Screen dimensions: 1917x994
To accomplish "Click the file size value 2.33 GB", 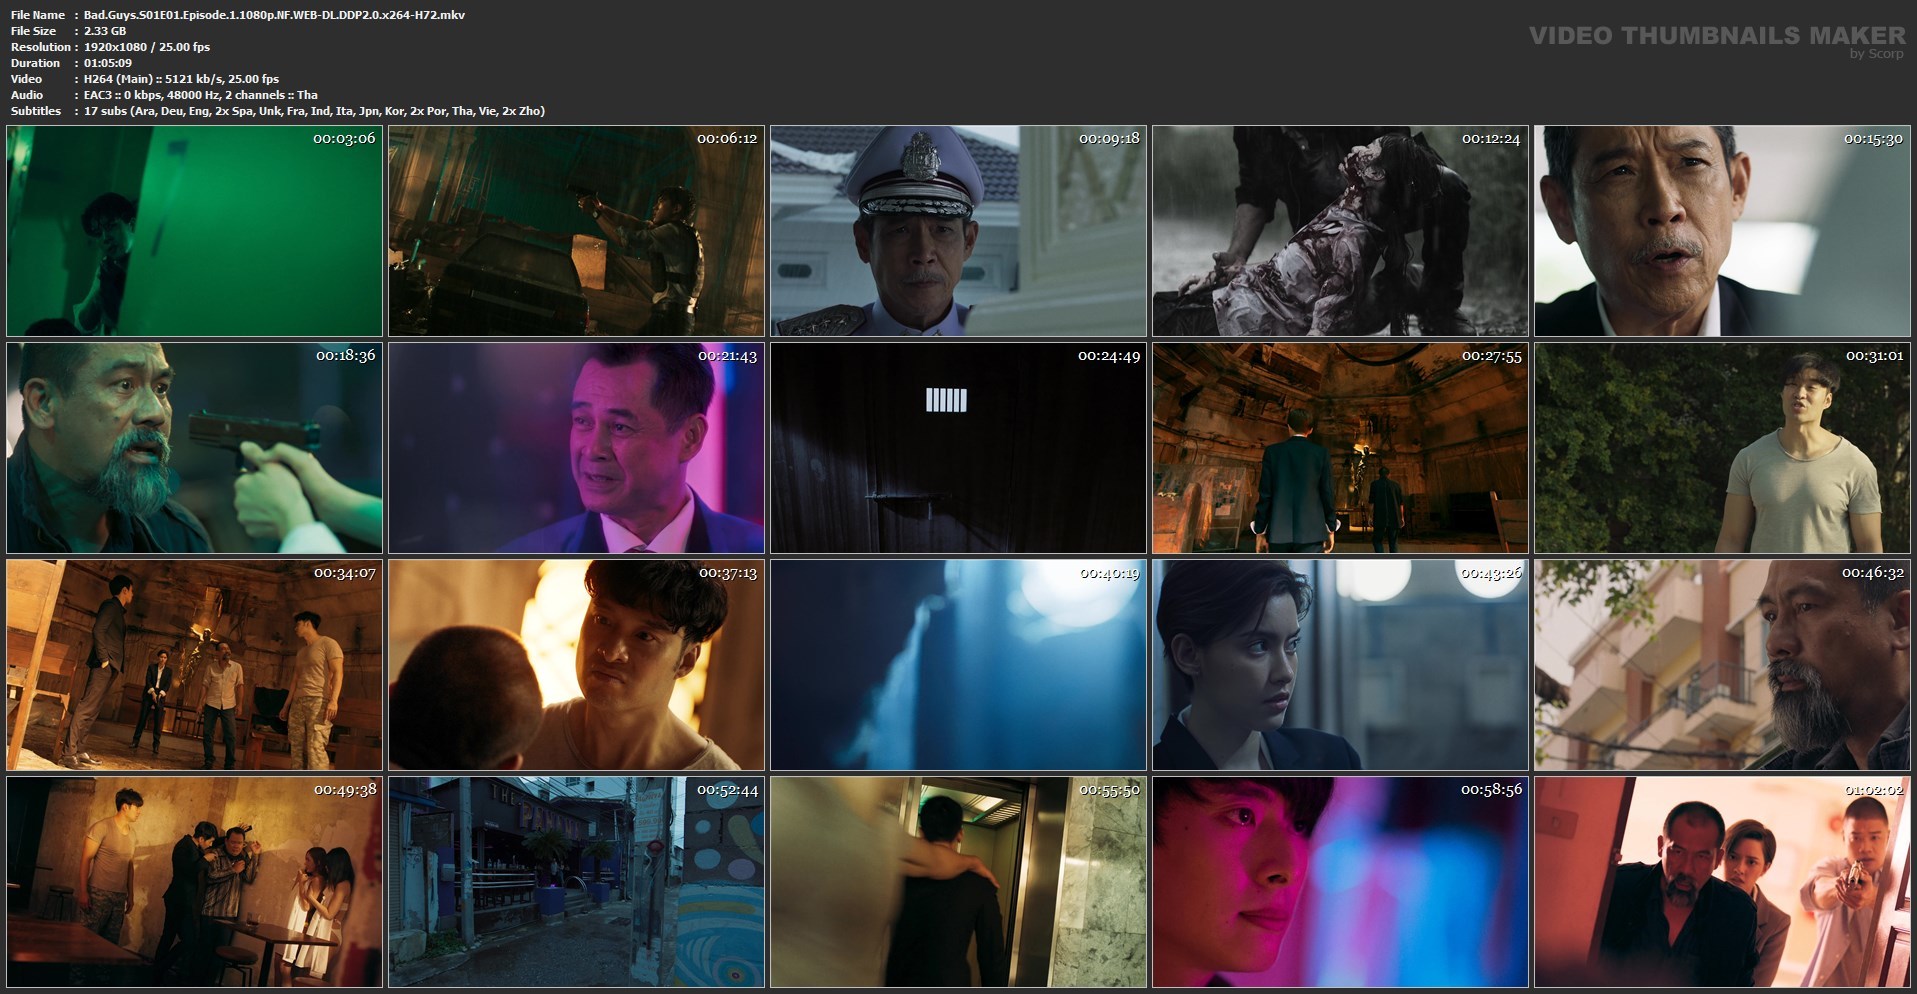I will coord(105,31).
